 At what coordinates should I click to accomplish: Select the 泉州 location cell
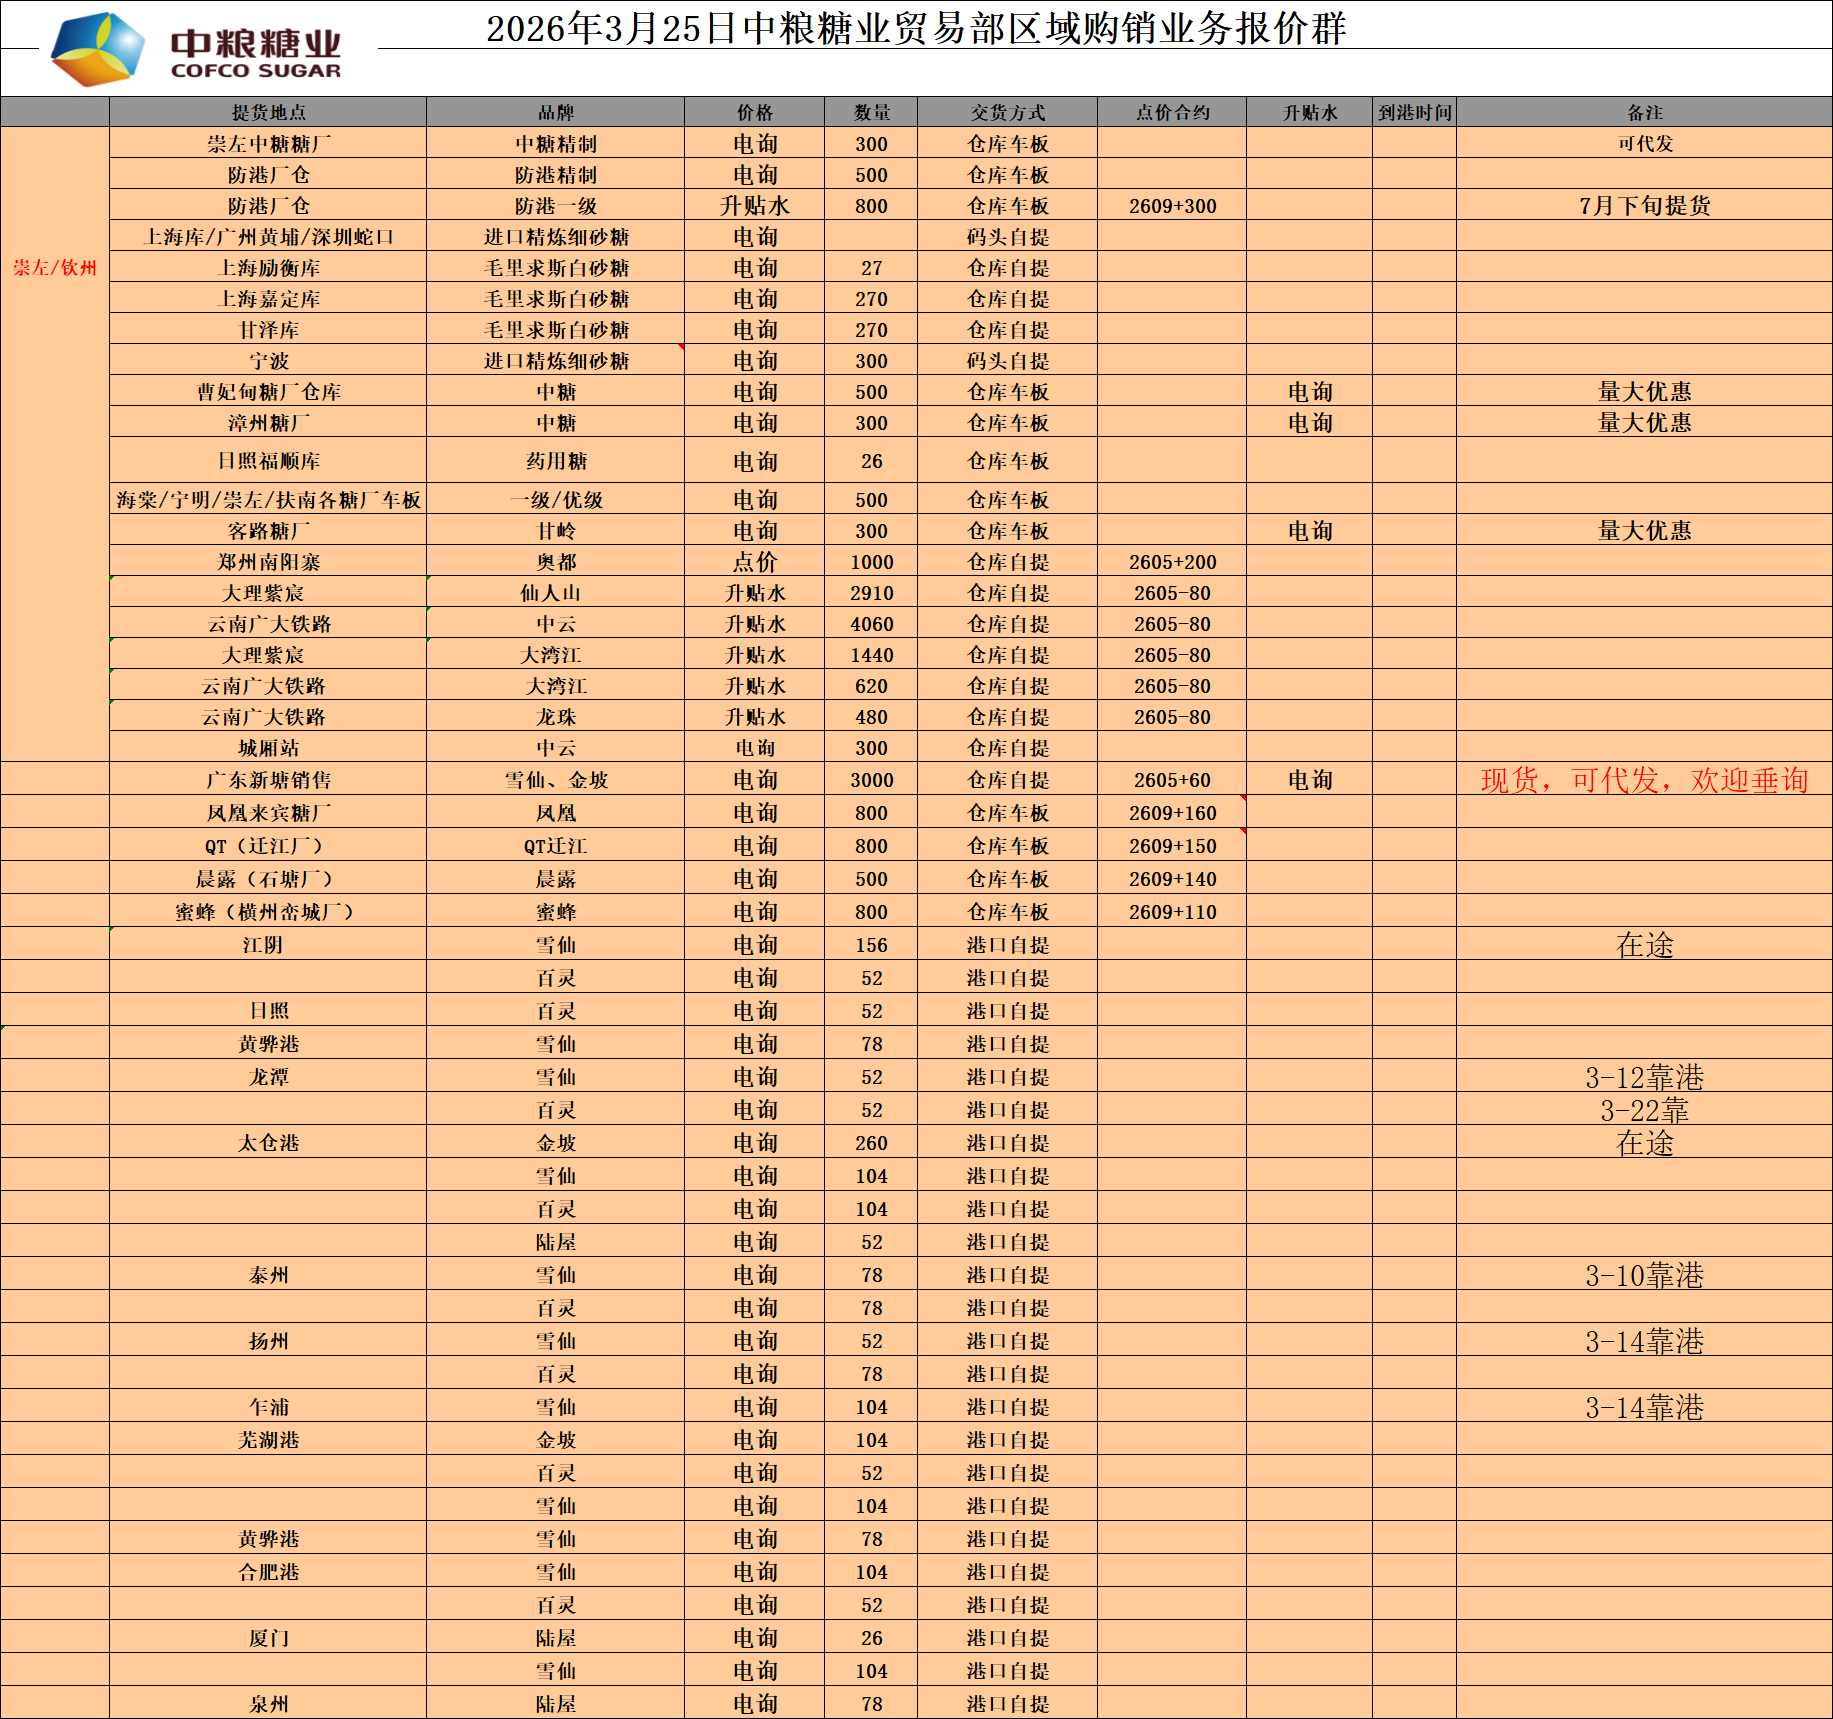pyautogui.click(x=268, y=1703)
